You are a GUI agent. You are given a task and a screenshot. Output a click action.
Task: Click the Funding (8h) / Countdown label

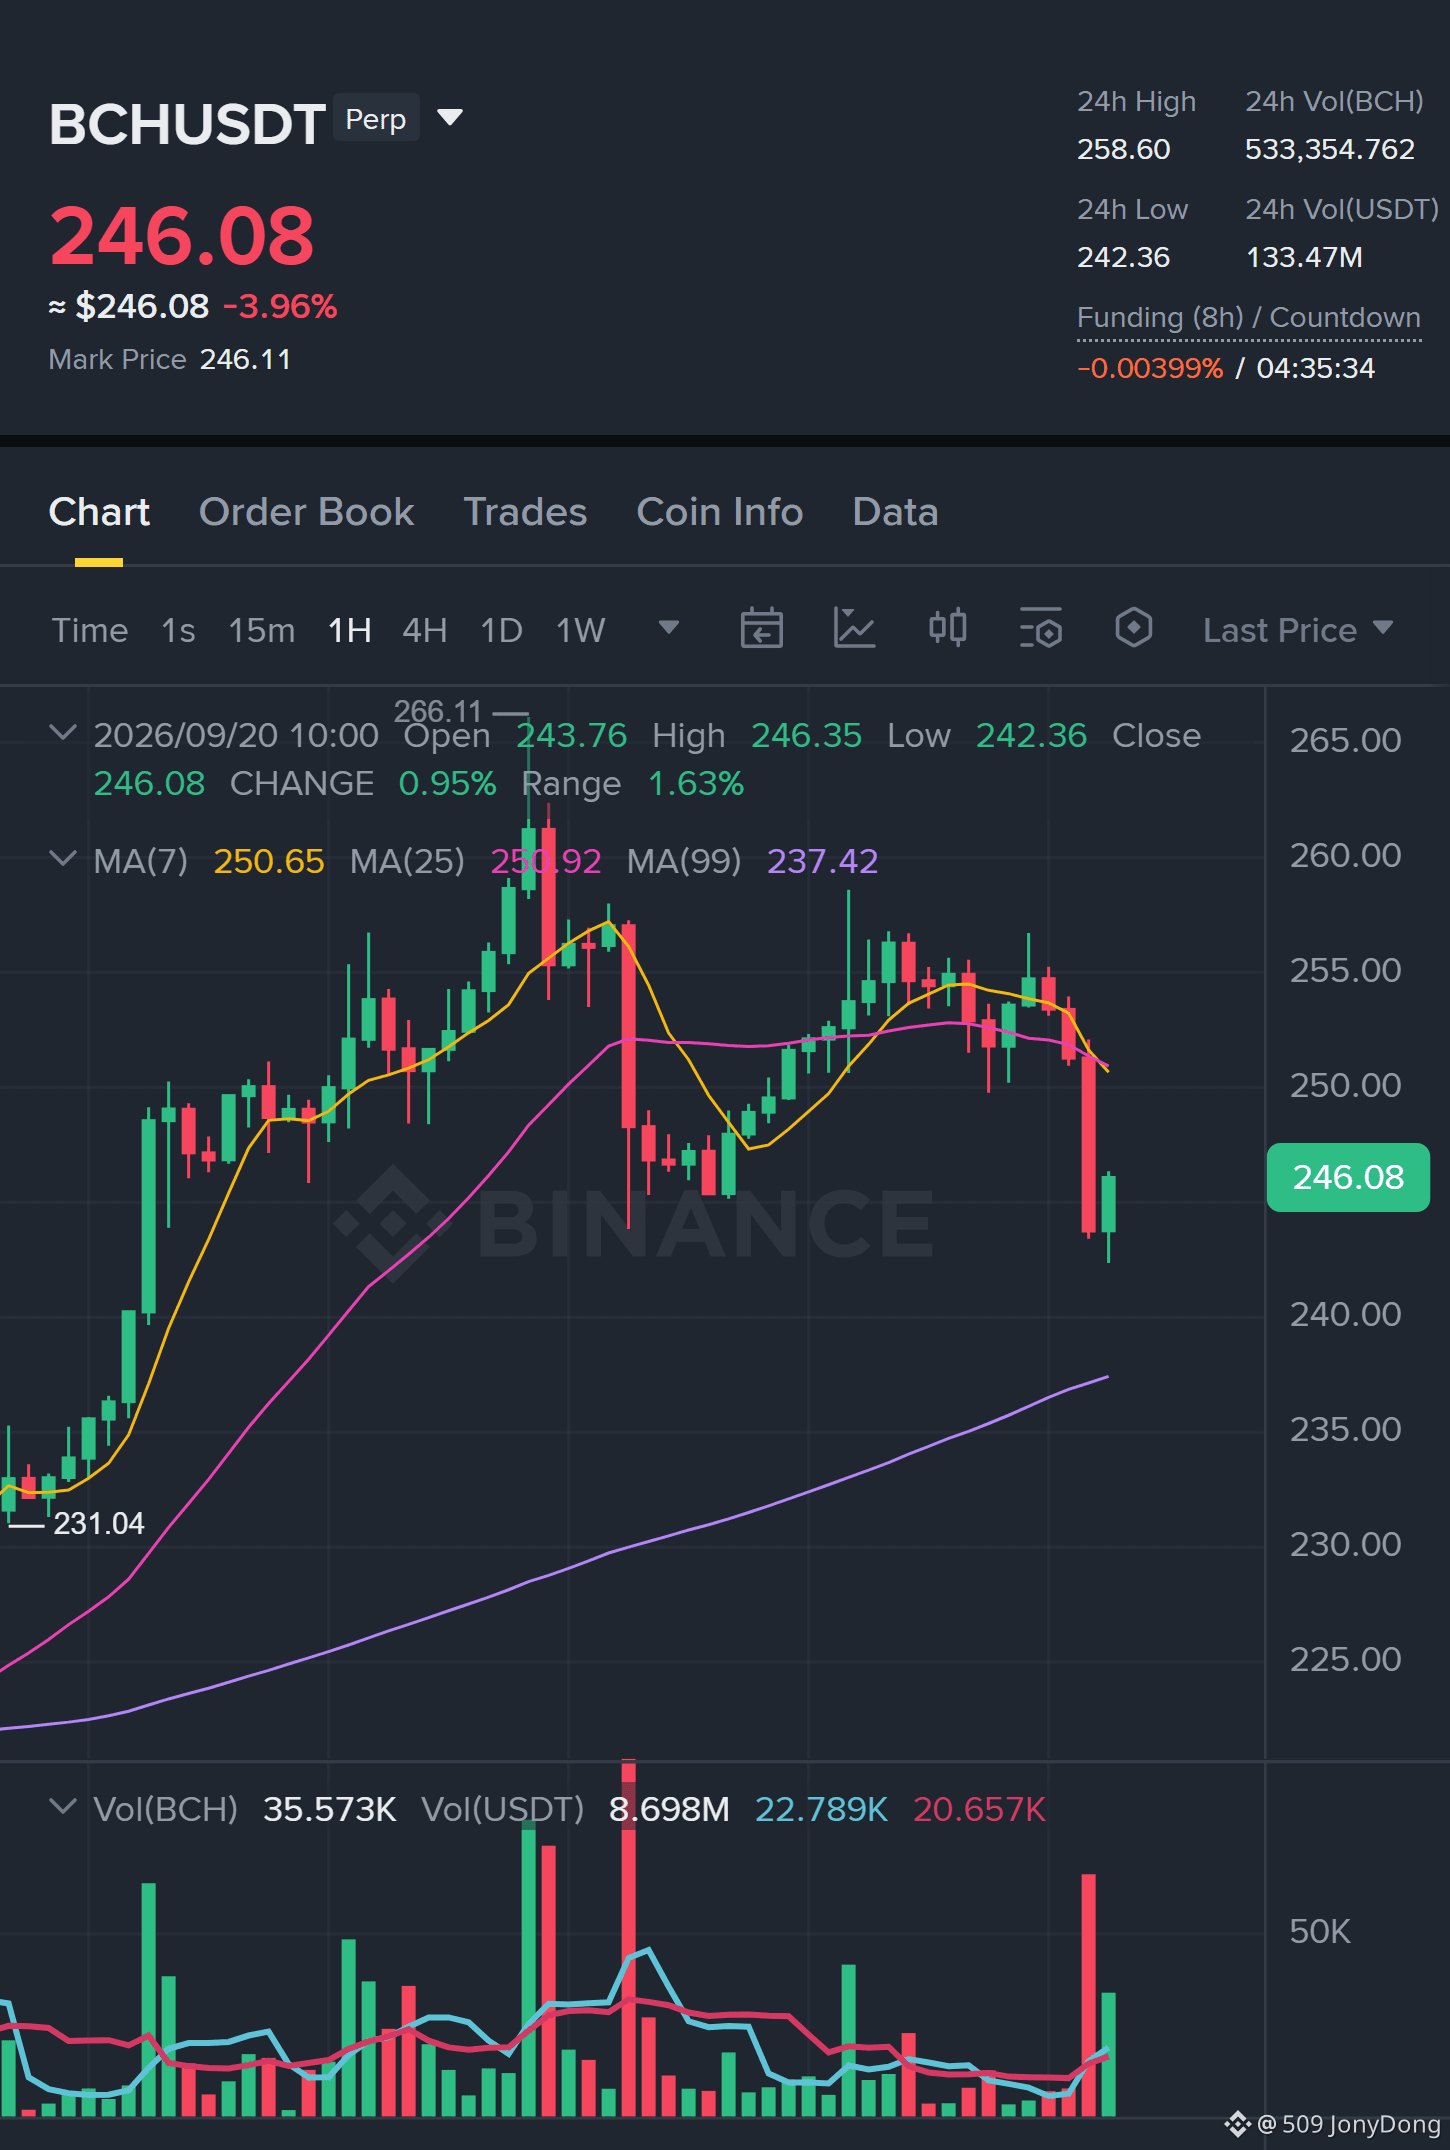tap(1248, 318)
